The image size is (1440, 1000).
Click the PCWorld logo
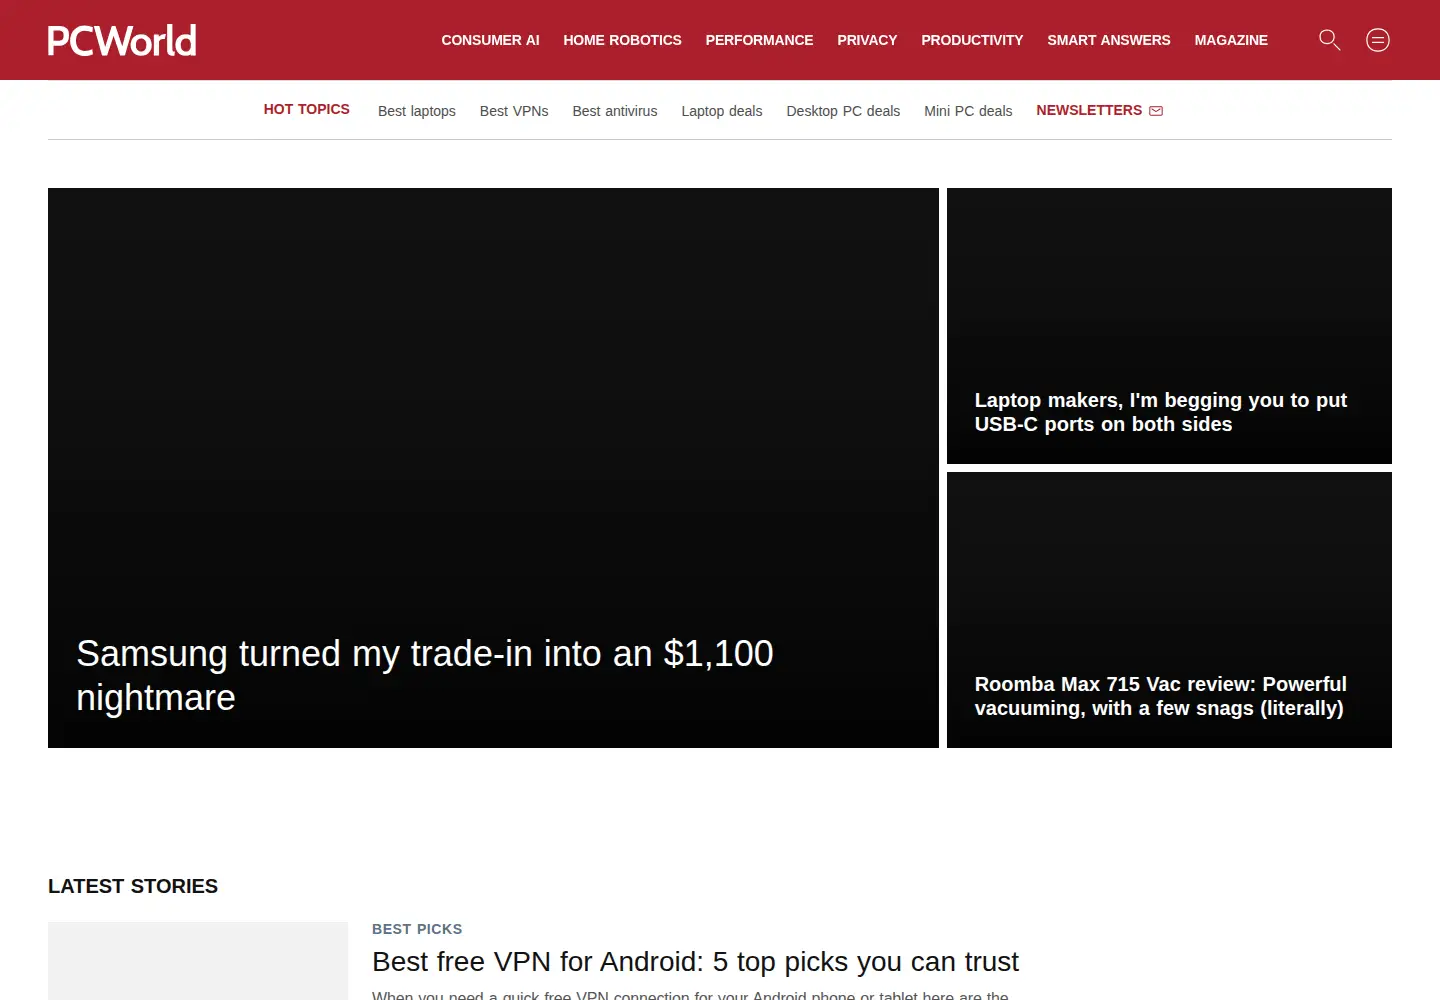tap(122, 40)
